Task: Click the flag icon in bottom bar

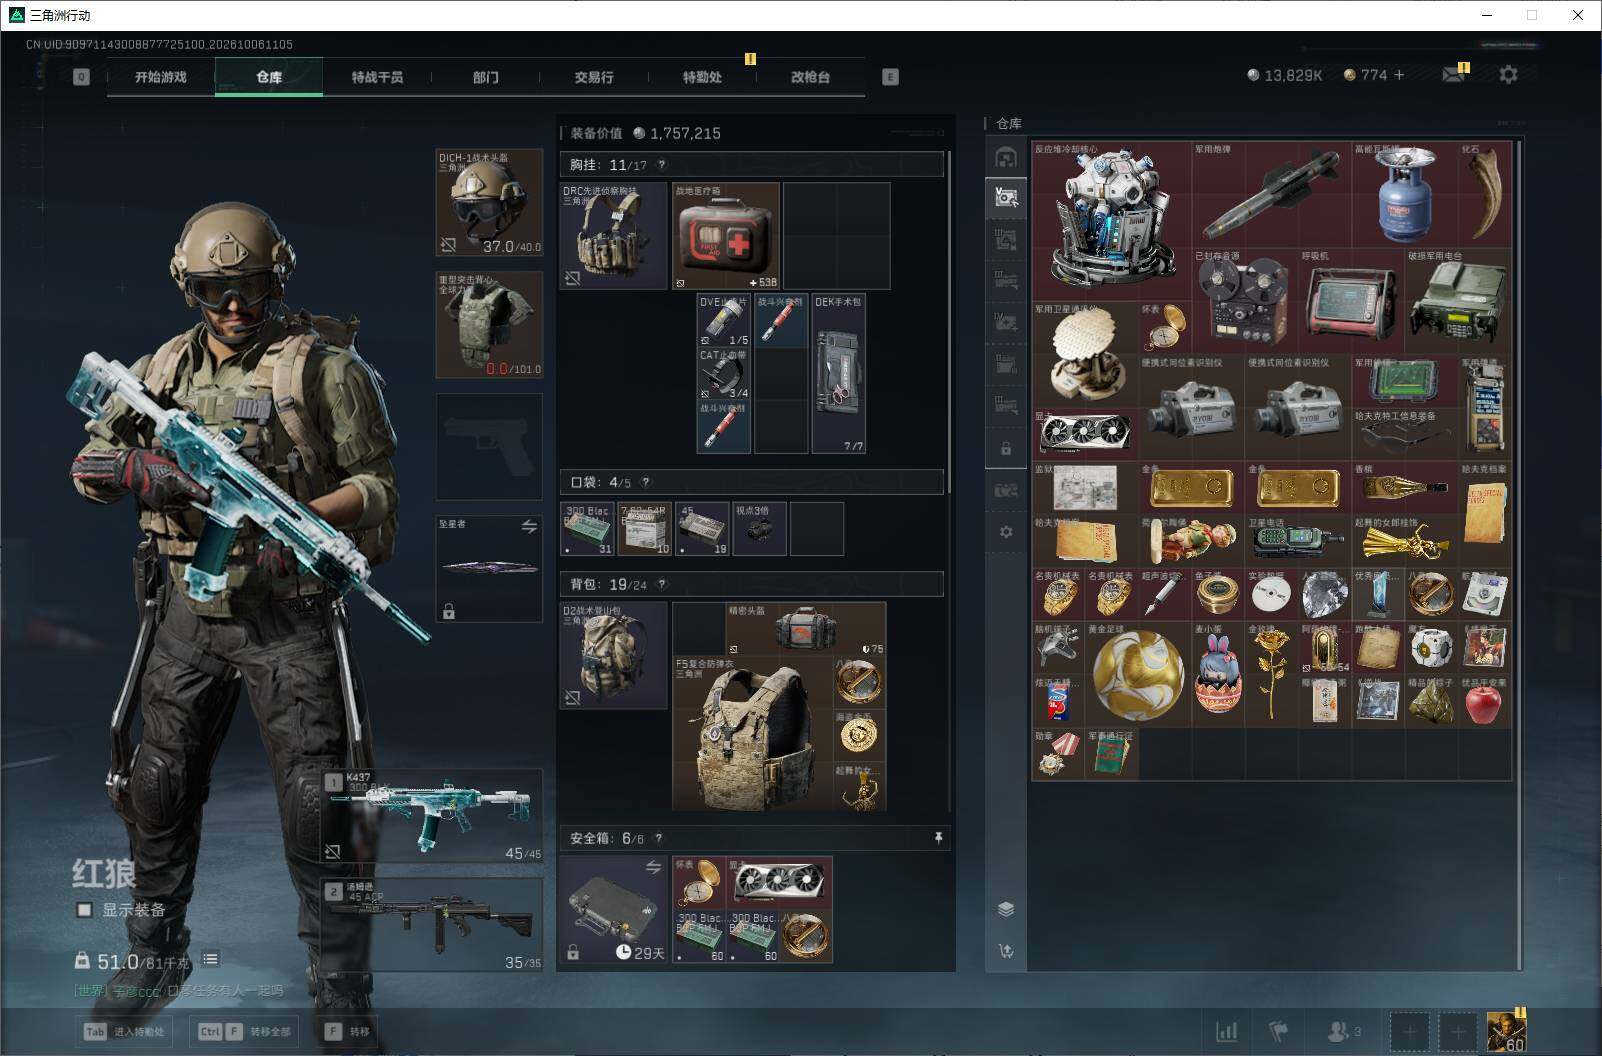Action: pyautogui.click(x=1278, y=1031)
